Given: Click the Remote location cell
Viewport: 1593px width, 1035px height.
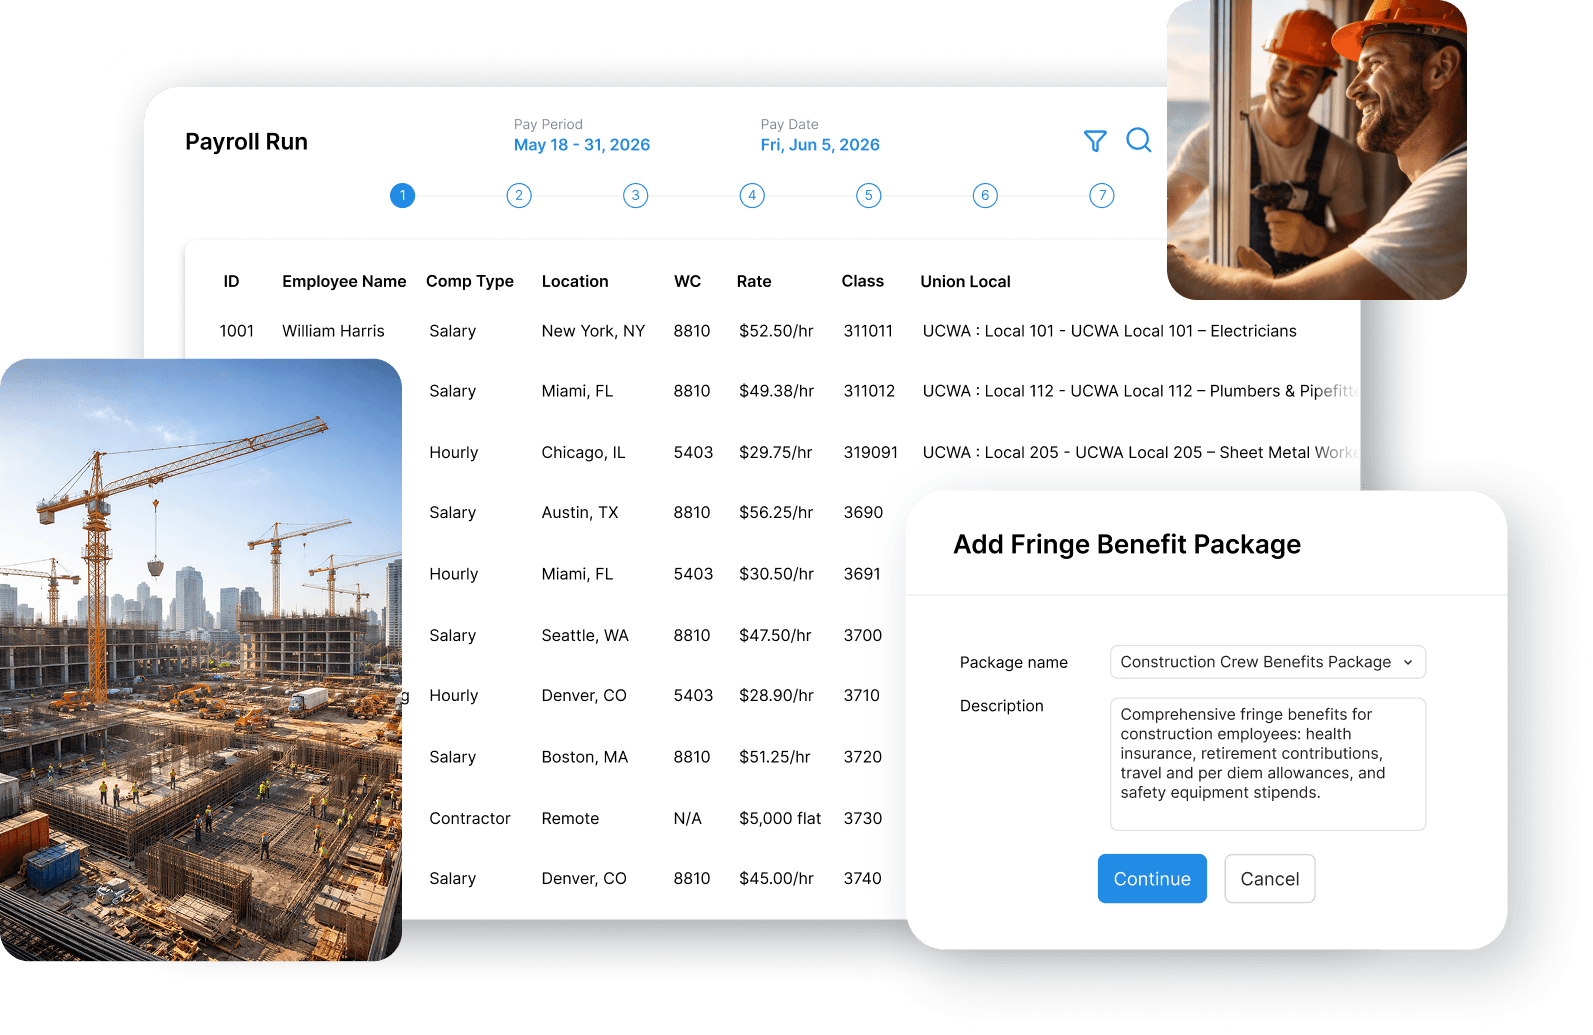Looking at the screenshot, I should [570, 819].
